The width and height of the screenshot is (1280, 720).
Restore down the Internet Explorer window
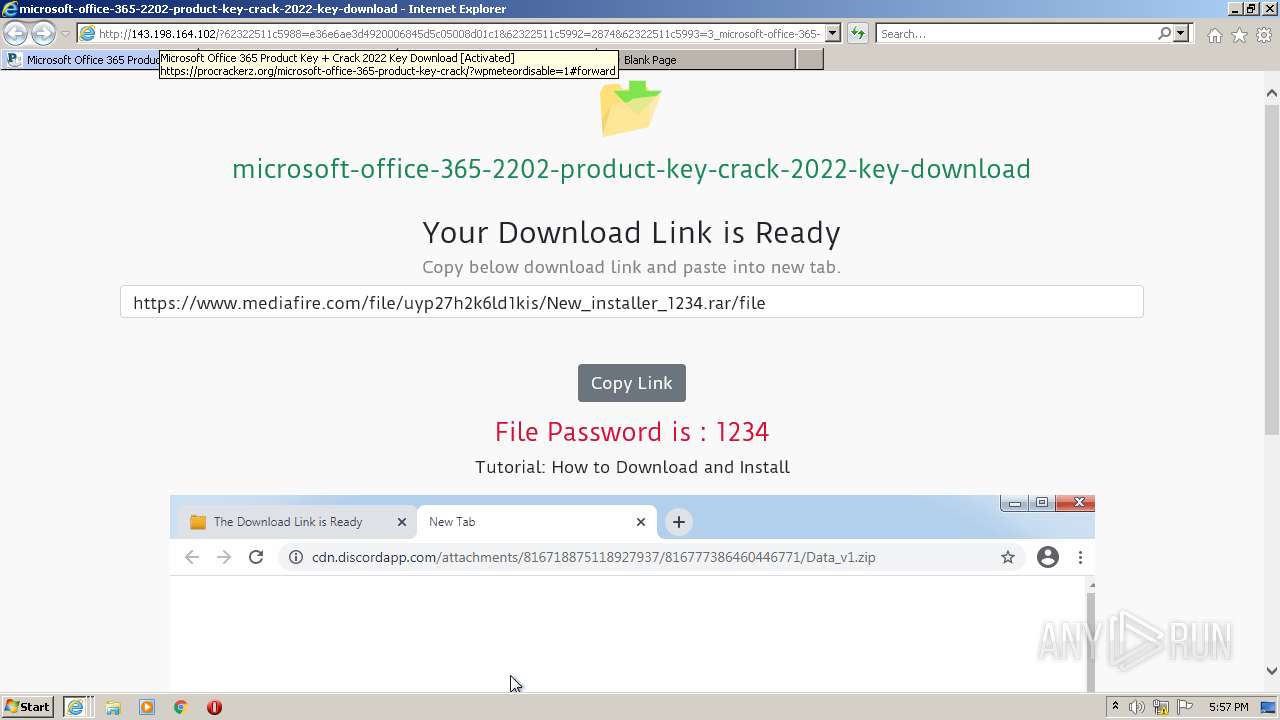pos(1251,9)
